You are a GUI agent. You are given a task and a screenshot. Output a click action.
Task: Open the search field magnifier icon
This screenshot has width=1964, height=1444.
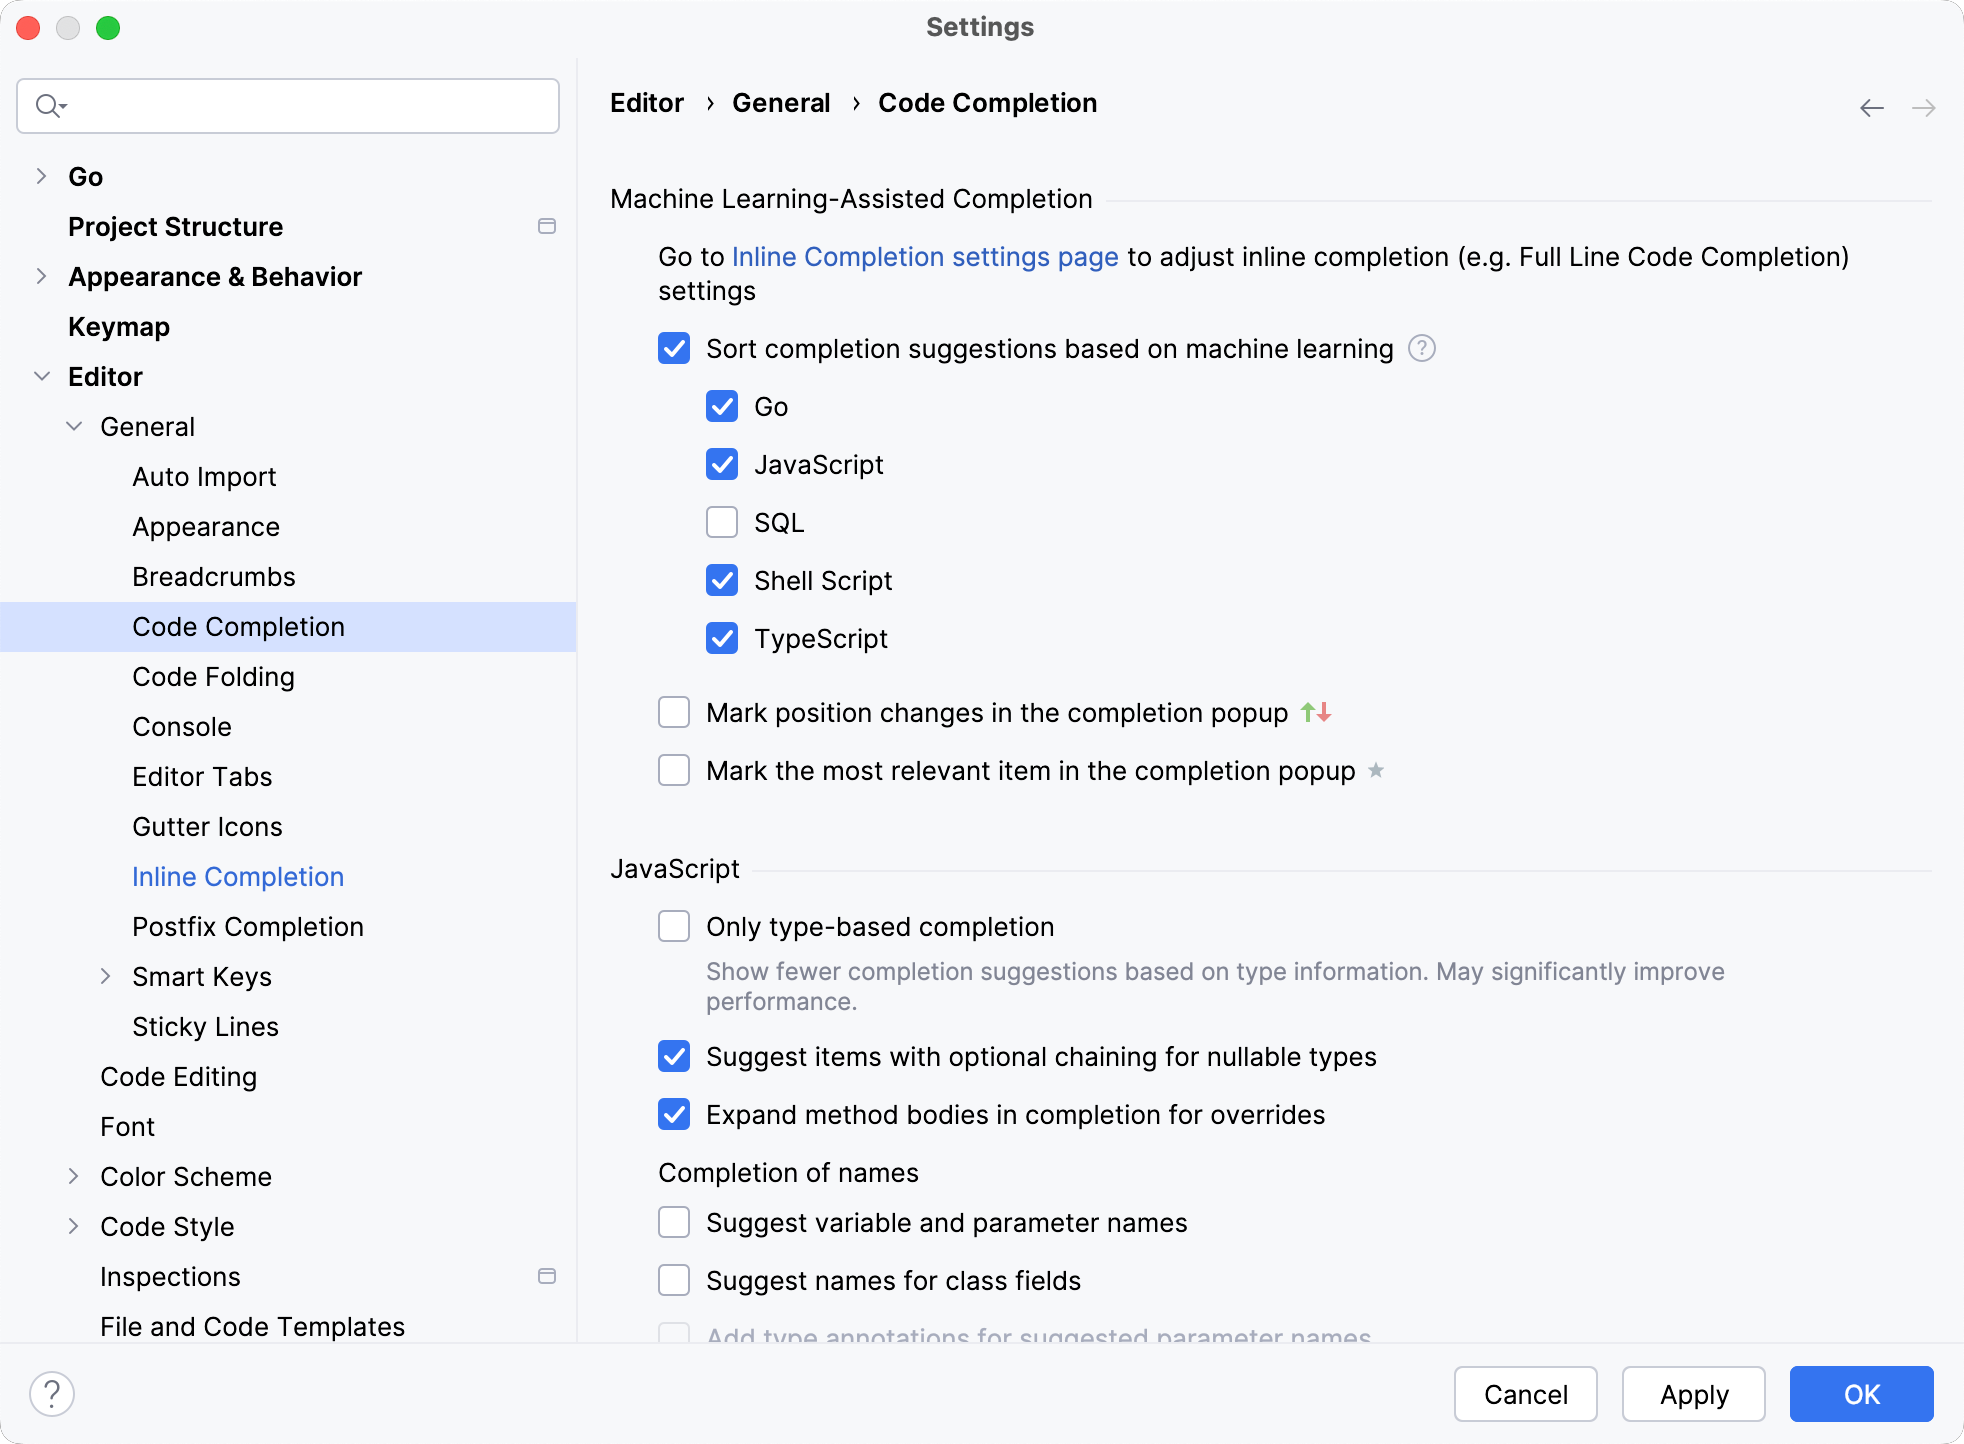coord(50,105)
